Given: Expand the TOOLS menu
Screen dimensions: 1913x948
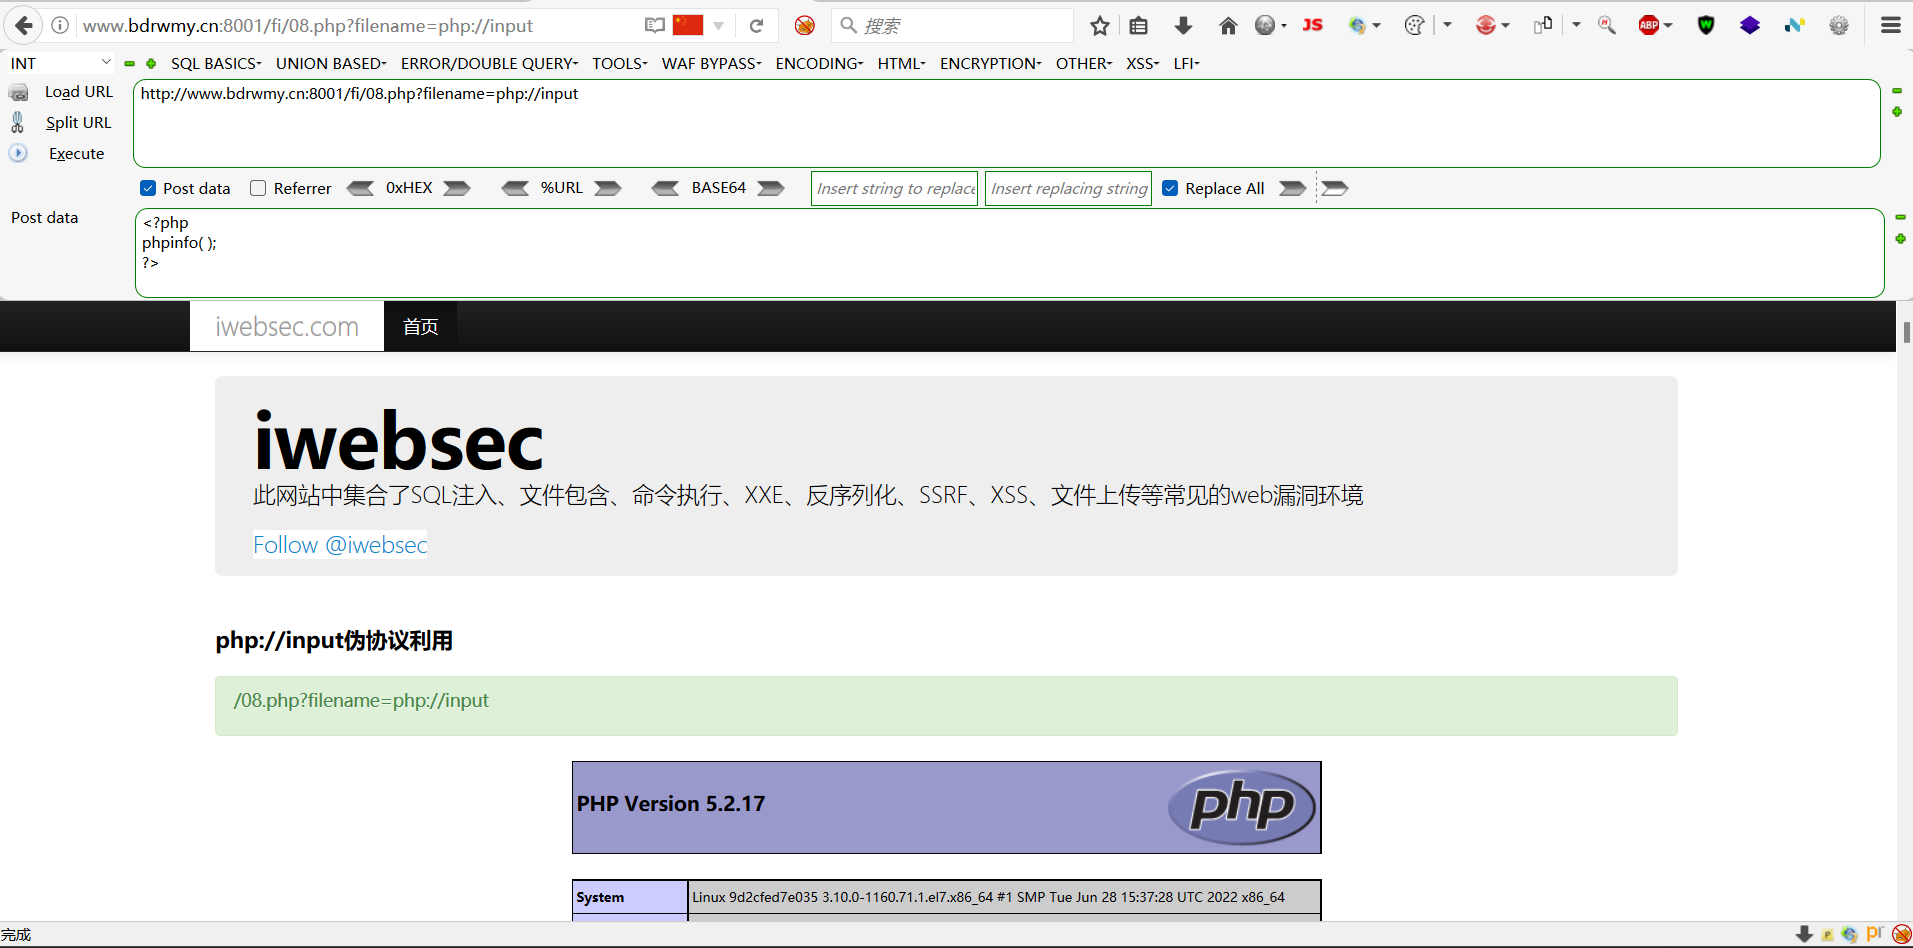Looking at the screenshot, I should click(620, 63).
